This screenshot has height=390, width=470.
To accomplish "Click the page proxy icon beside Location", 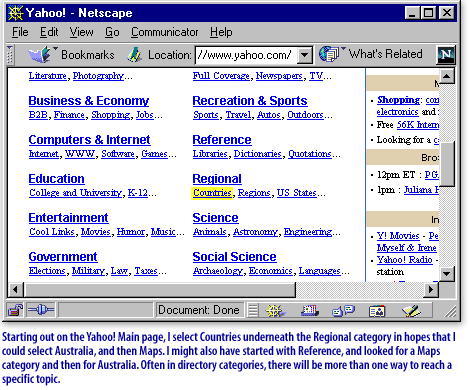I will tap(134, 55).
